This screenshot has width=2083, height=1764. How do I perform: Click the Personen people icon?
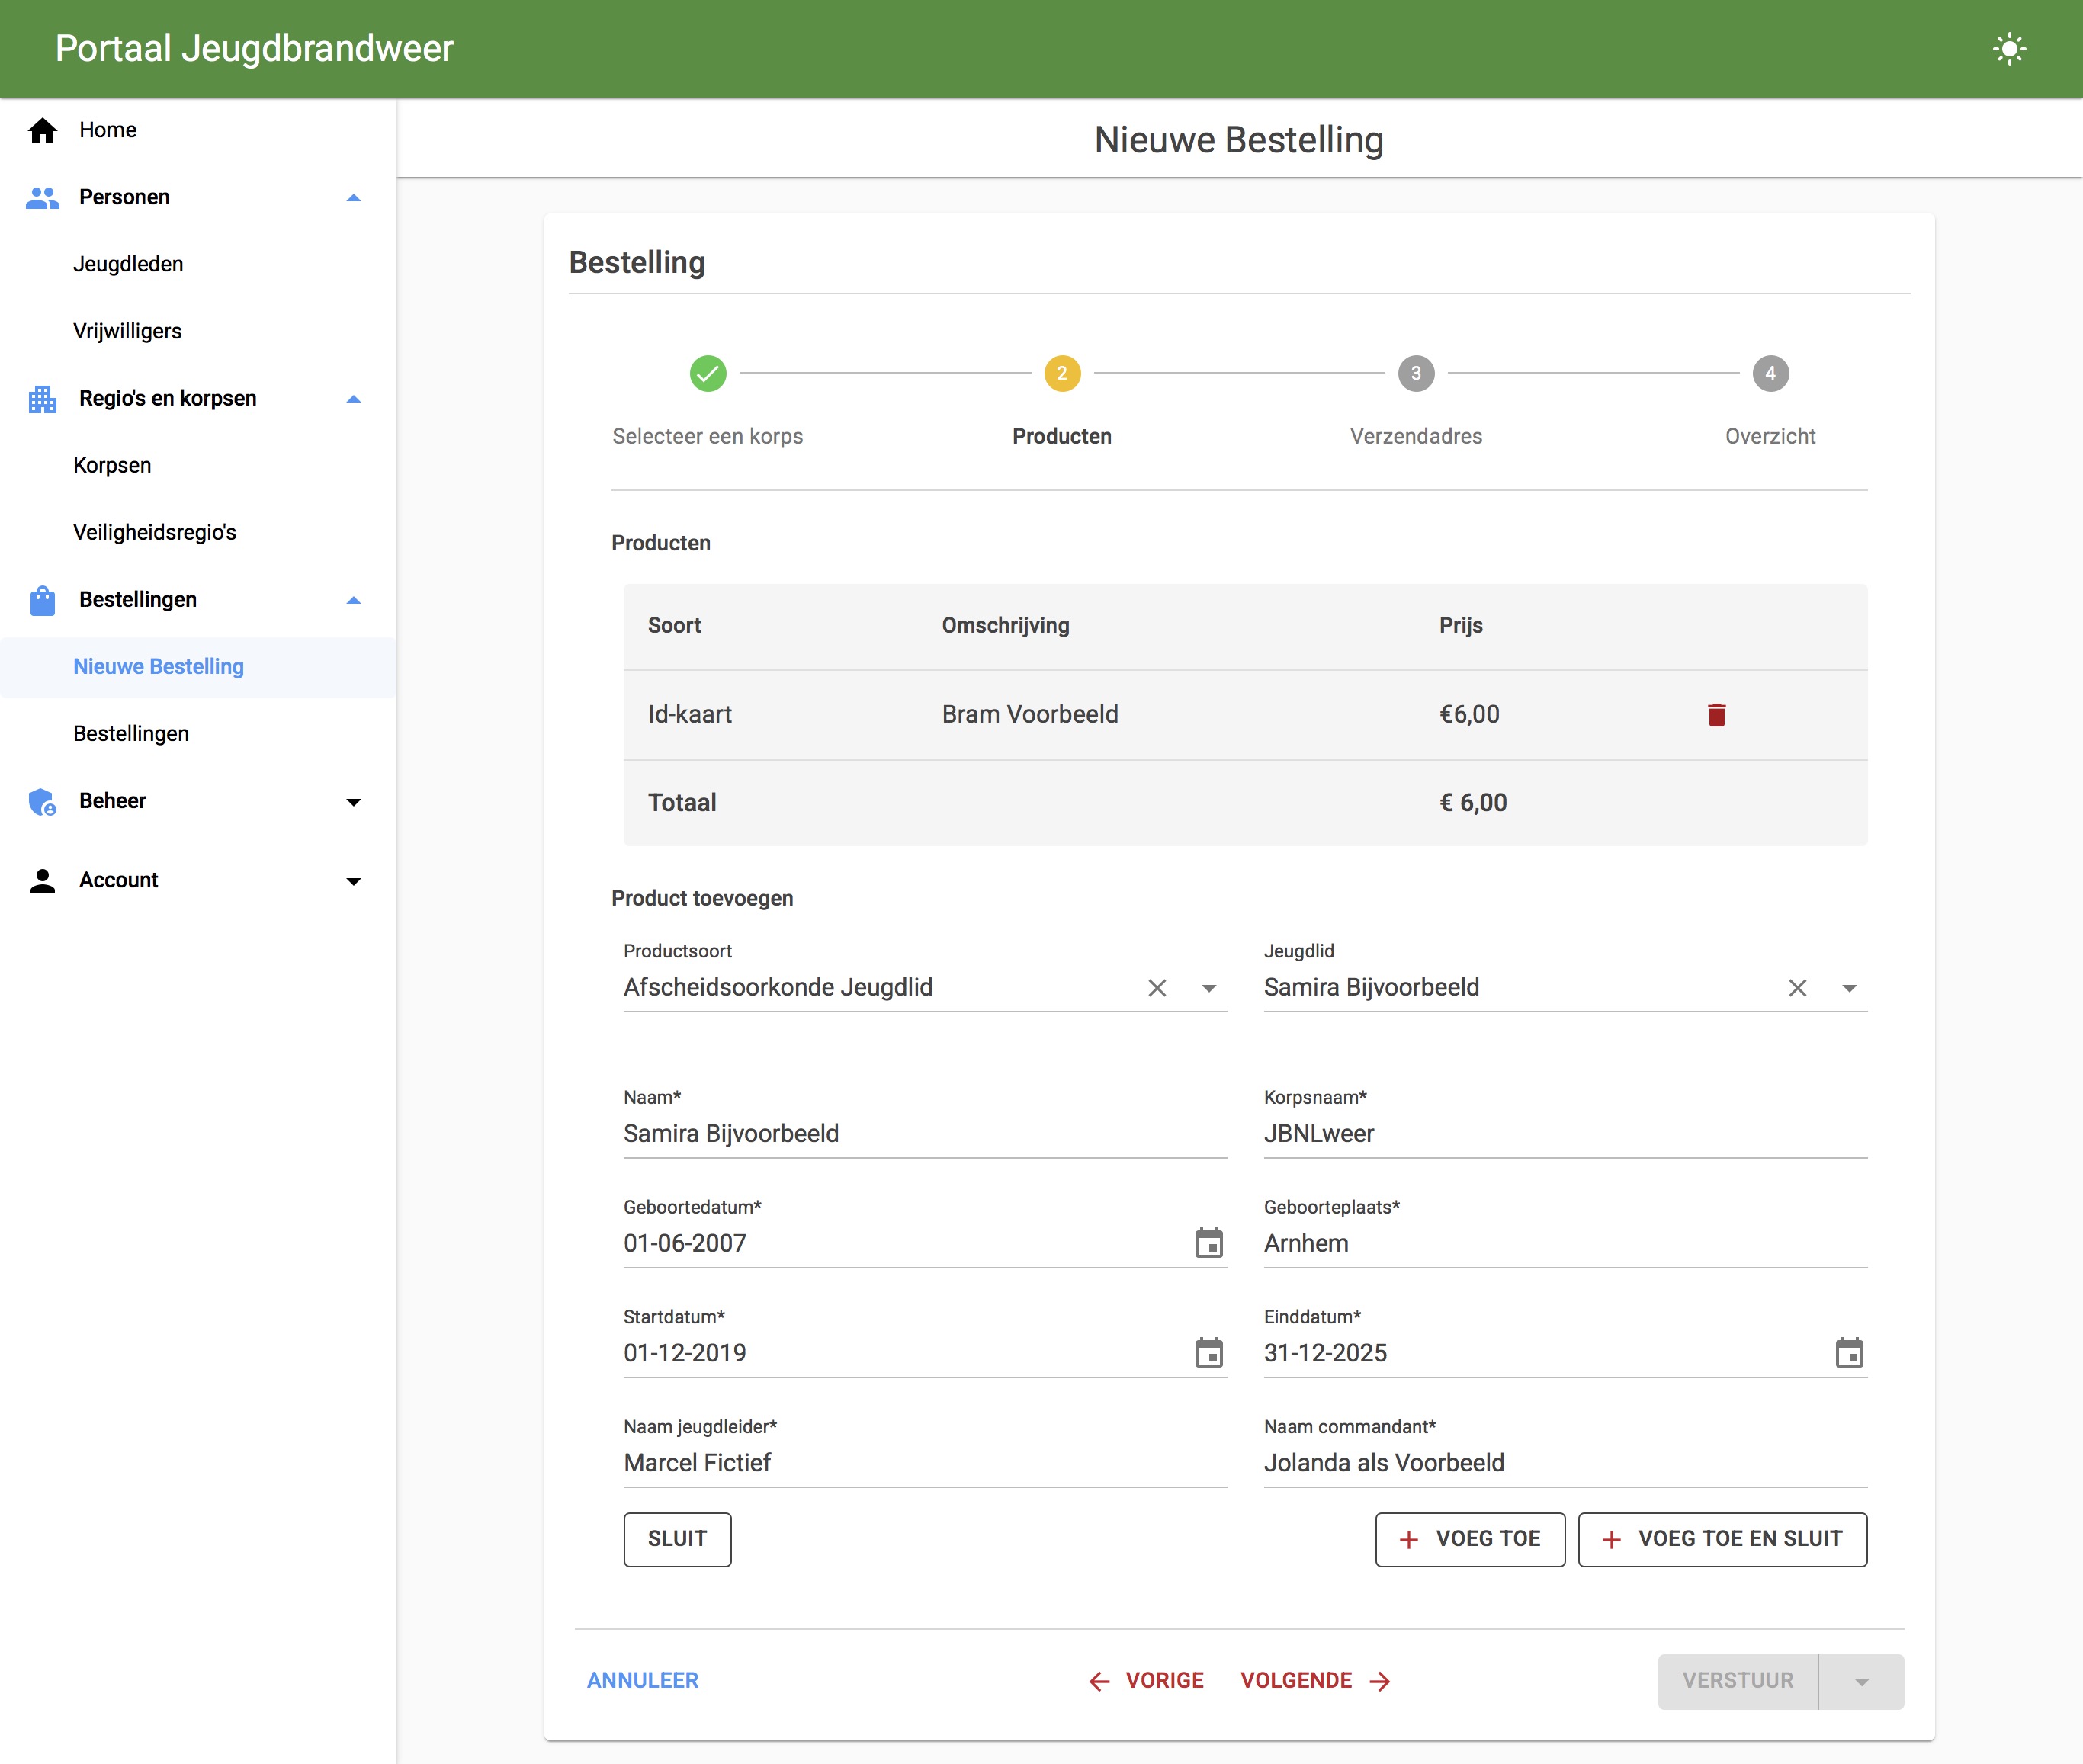(x=42, y=197)
